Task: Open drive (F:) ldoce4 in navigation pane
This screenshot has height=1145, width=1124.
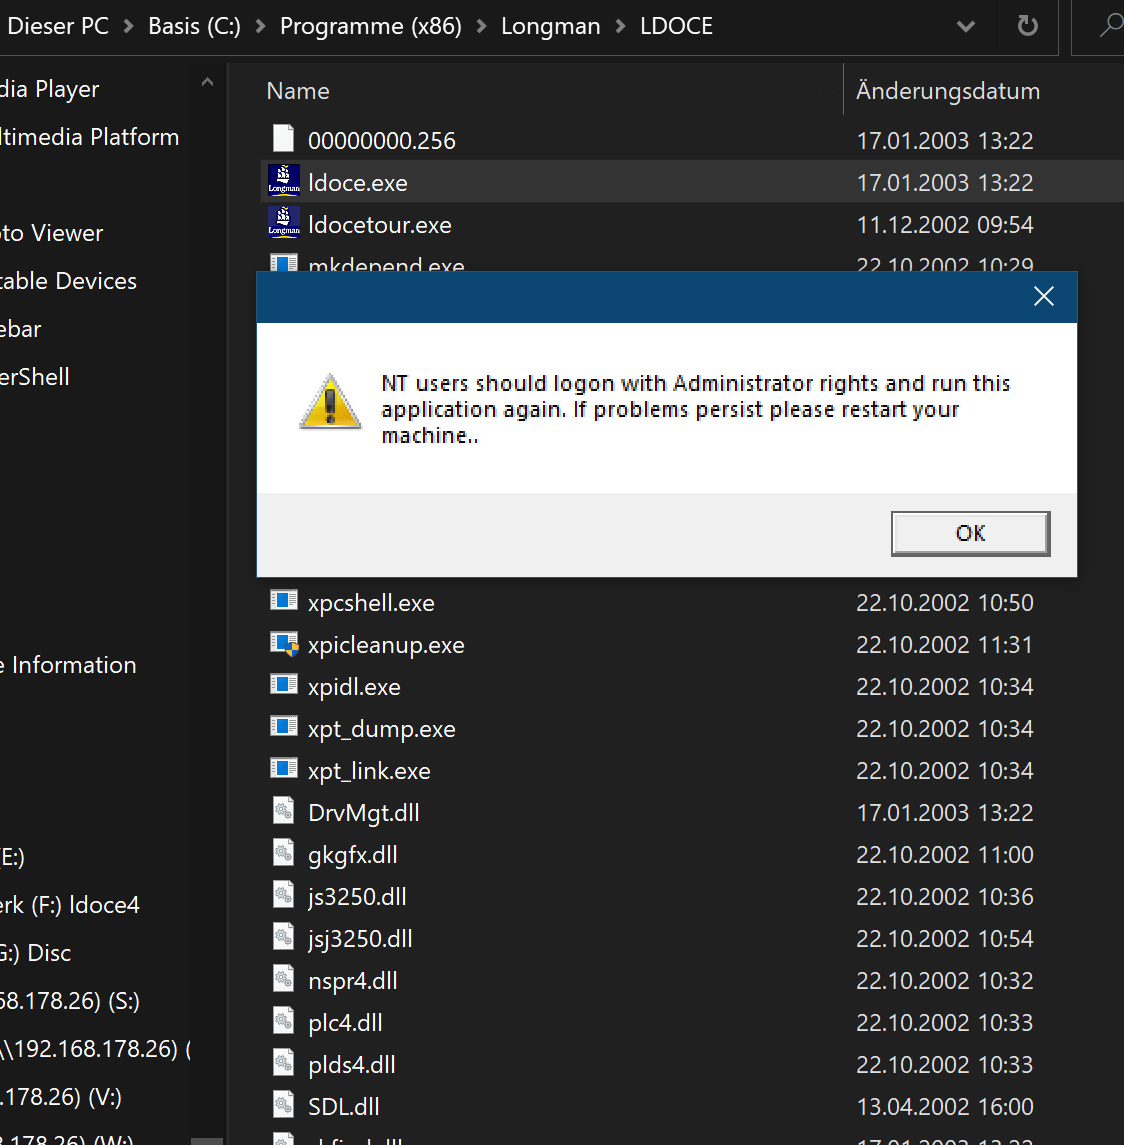Action: (x=69, y=905)
